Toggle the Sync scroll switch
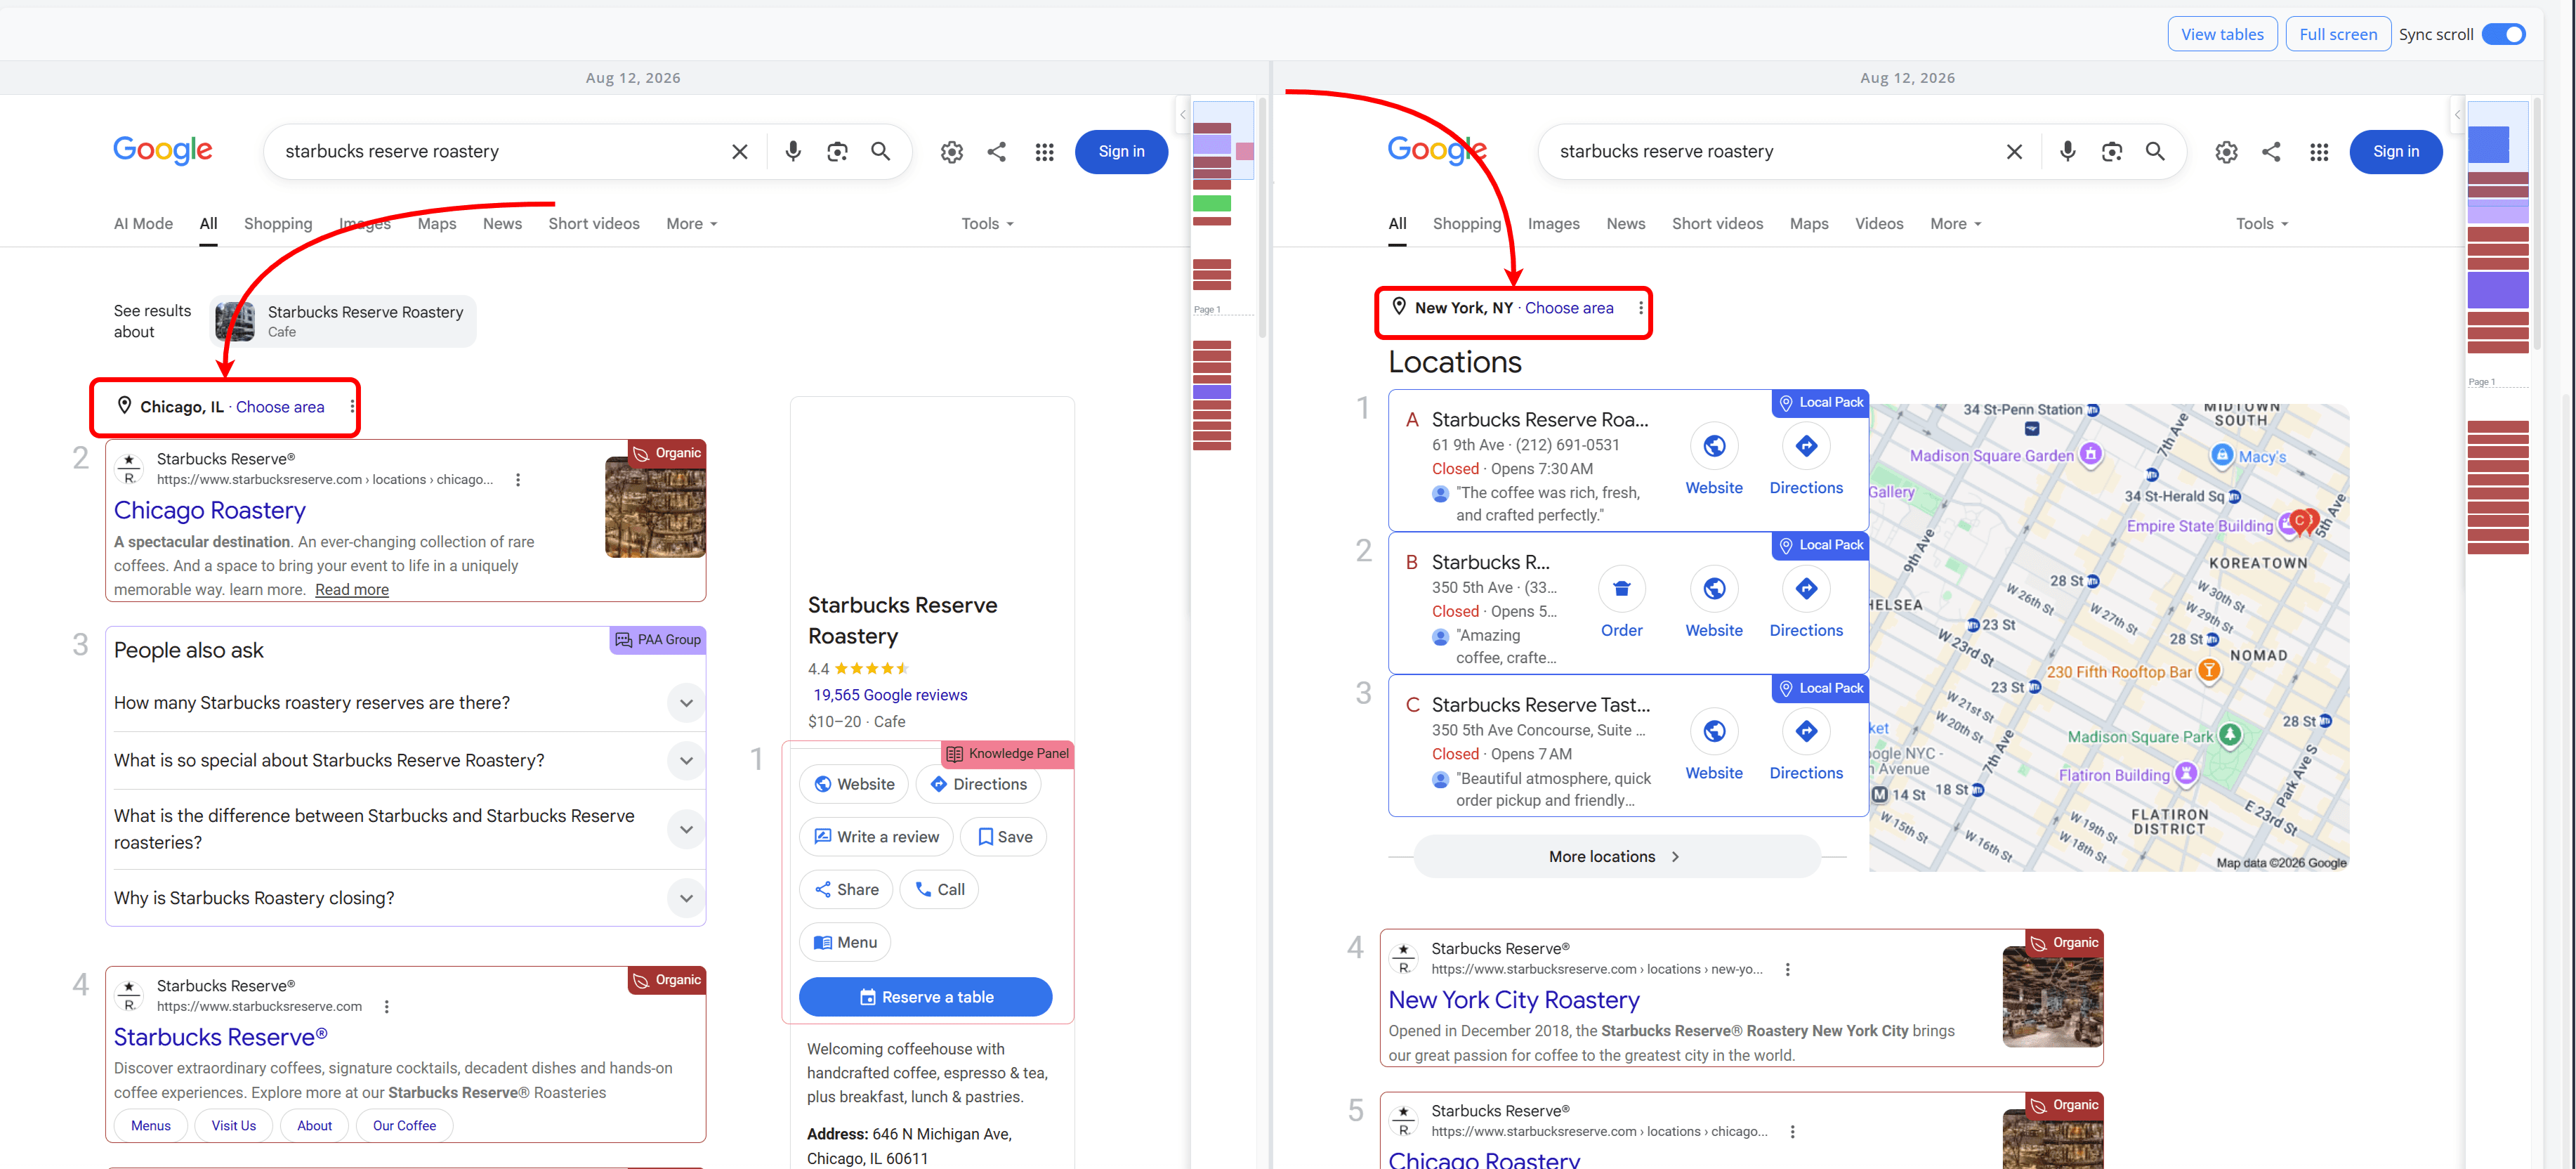This screenshot has width=2576, height=1169. 2504,34
